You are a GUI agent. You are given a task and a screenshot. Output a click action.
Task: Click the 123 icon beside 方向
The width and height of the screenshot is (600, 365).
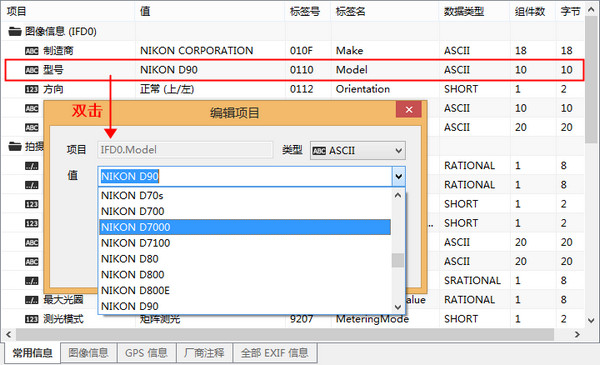[x=31, y=89]
